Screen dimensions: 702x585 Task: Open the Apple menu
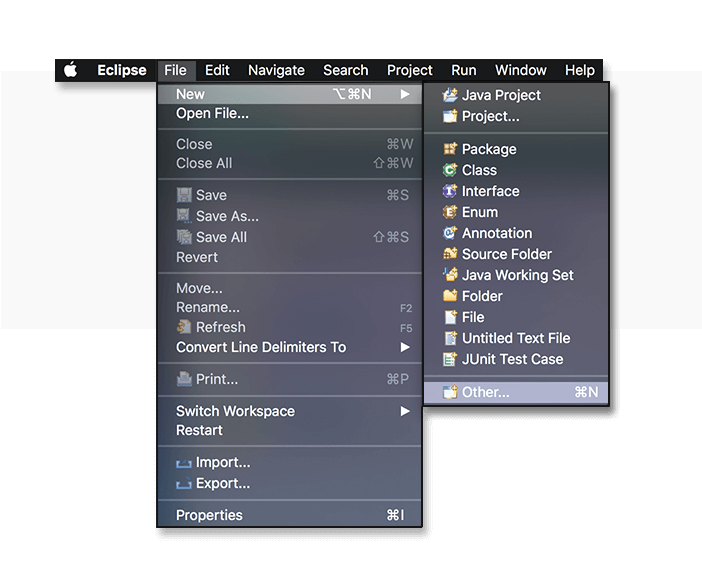click(70, 70)
